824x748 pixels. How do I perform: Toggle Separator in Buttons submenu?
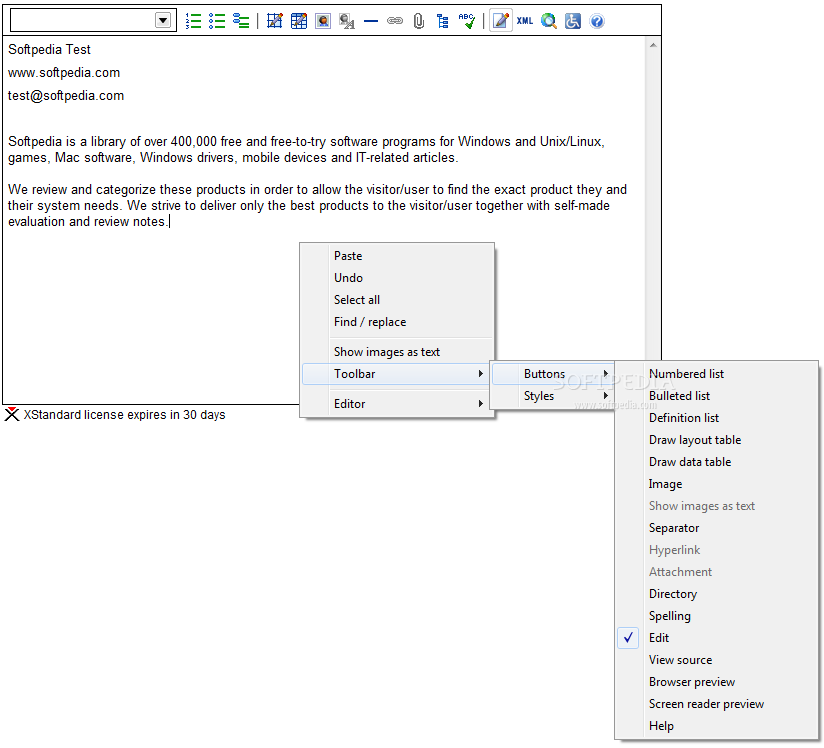[x=716, y=528]
